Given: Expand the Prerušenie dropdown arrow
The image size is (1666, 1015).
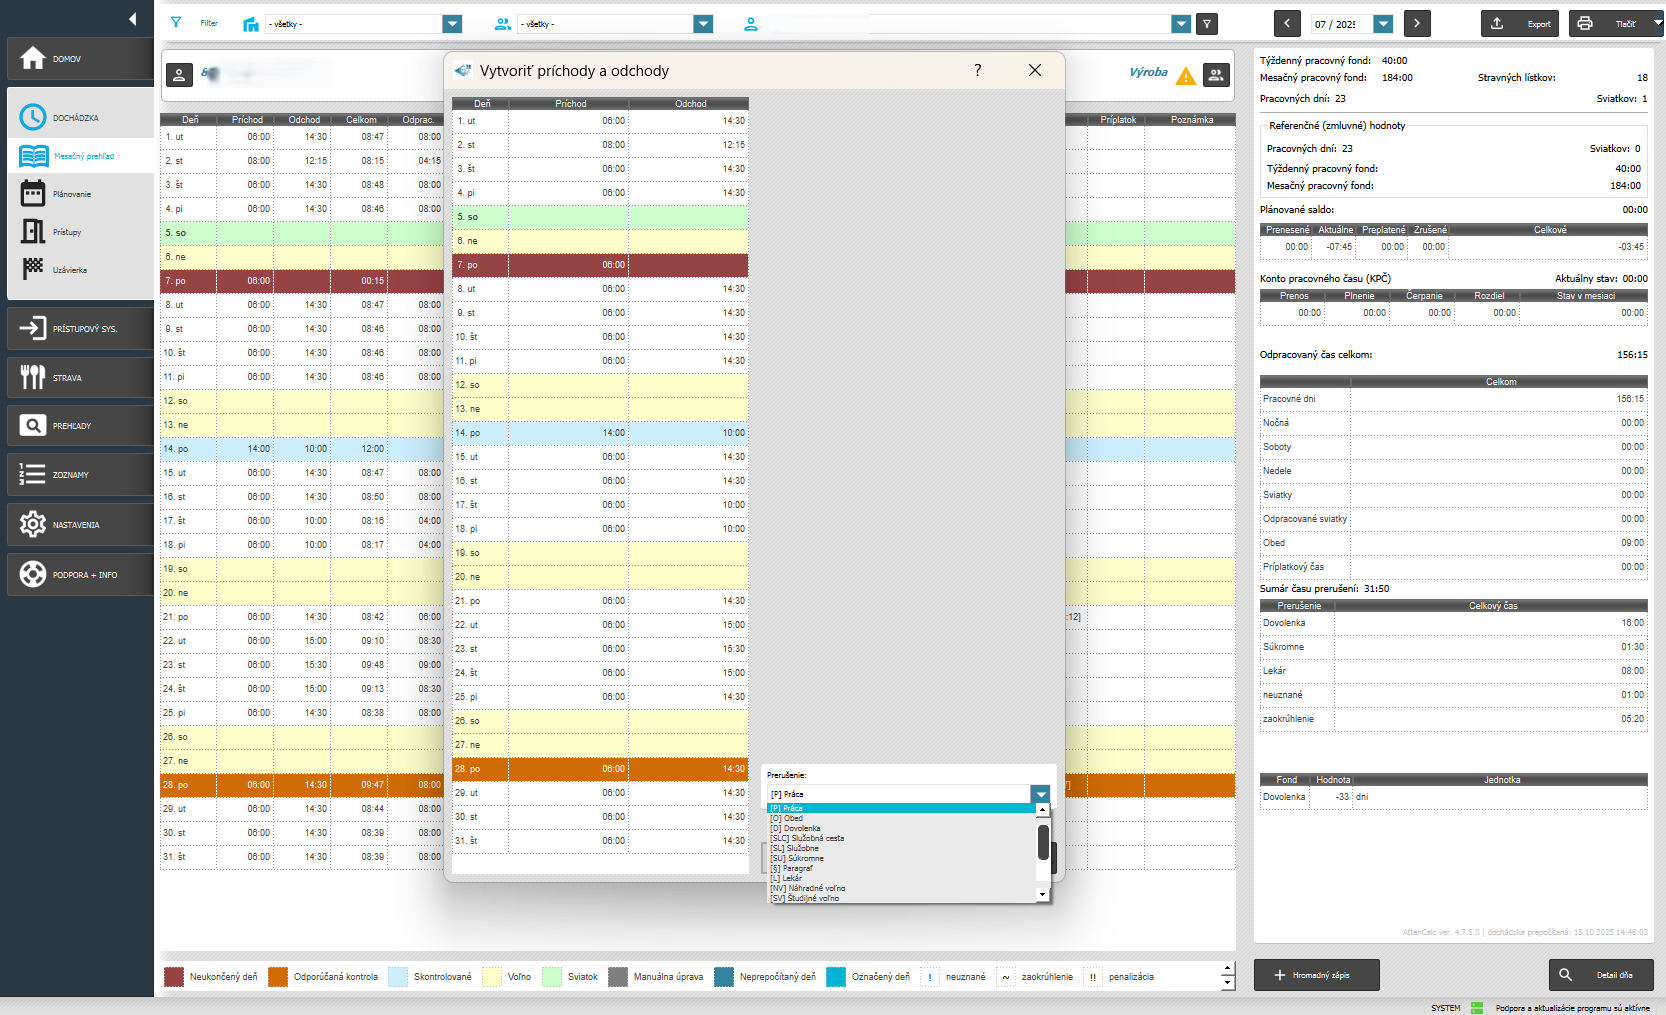Looking at the screenshot, I should pyautogui.click(x=1041, y=794).
